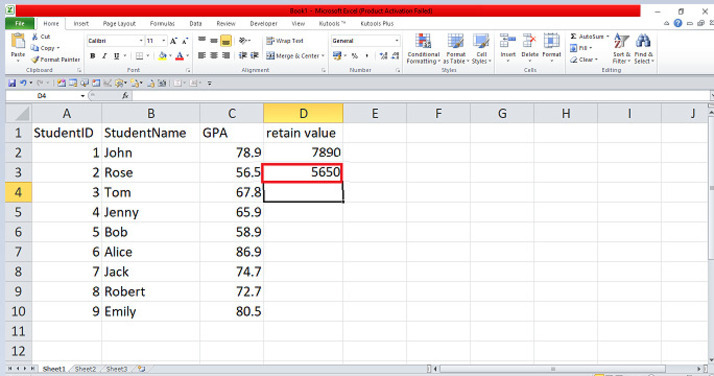Increase decimal places

383,56
